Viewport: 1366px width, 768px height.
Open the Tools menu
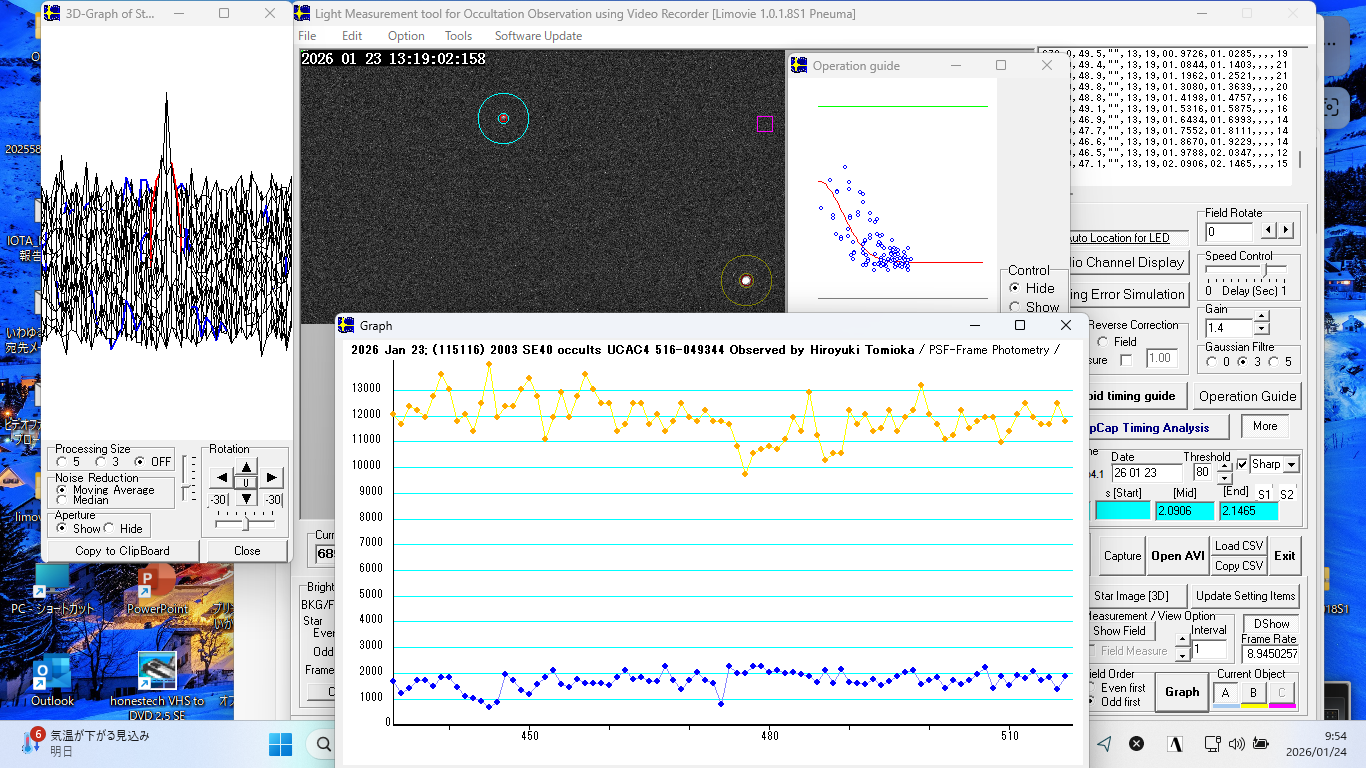pyautogui.click(x=458, y=36)
